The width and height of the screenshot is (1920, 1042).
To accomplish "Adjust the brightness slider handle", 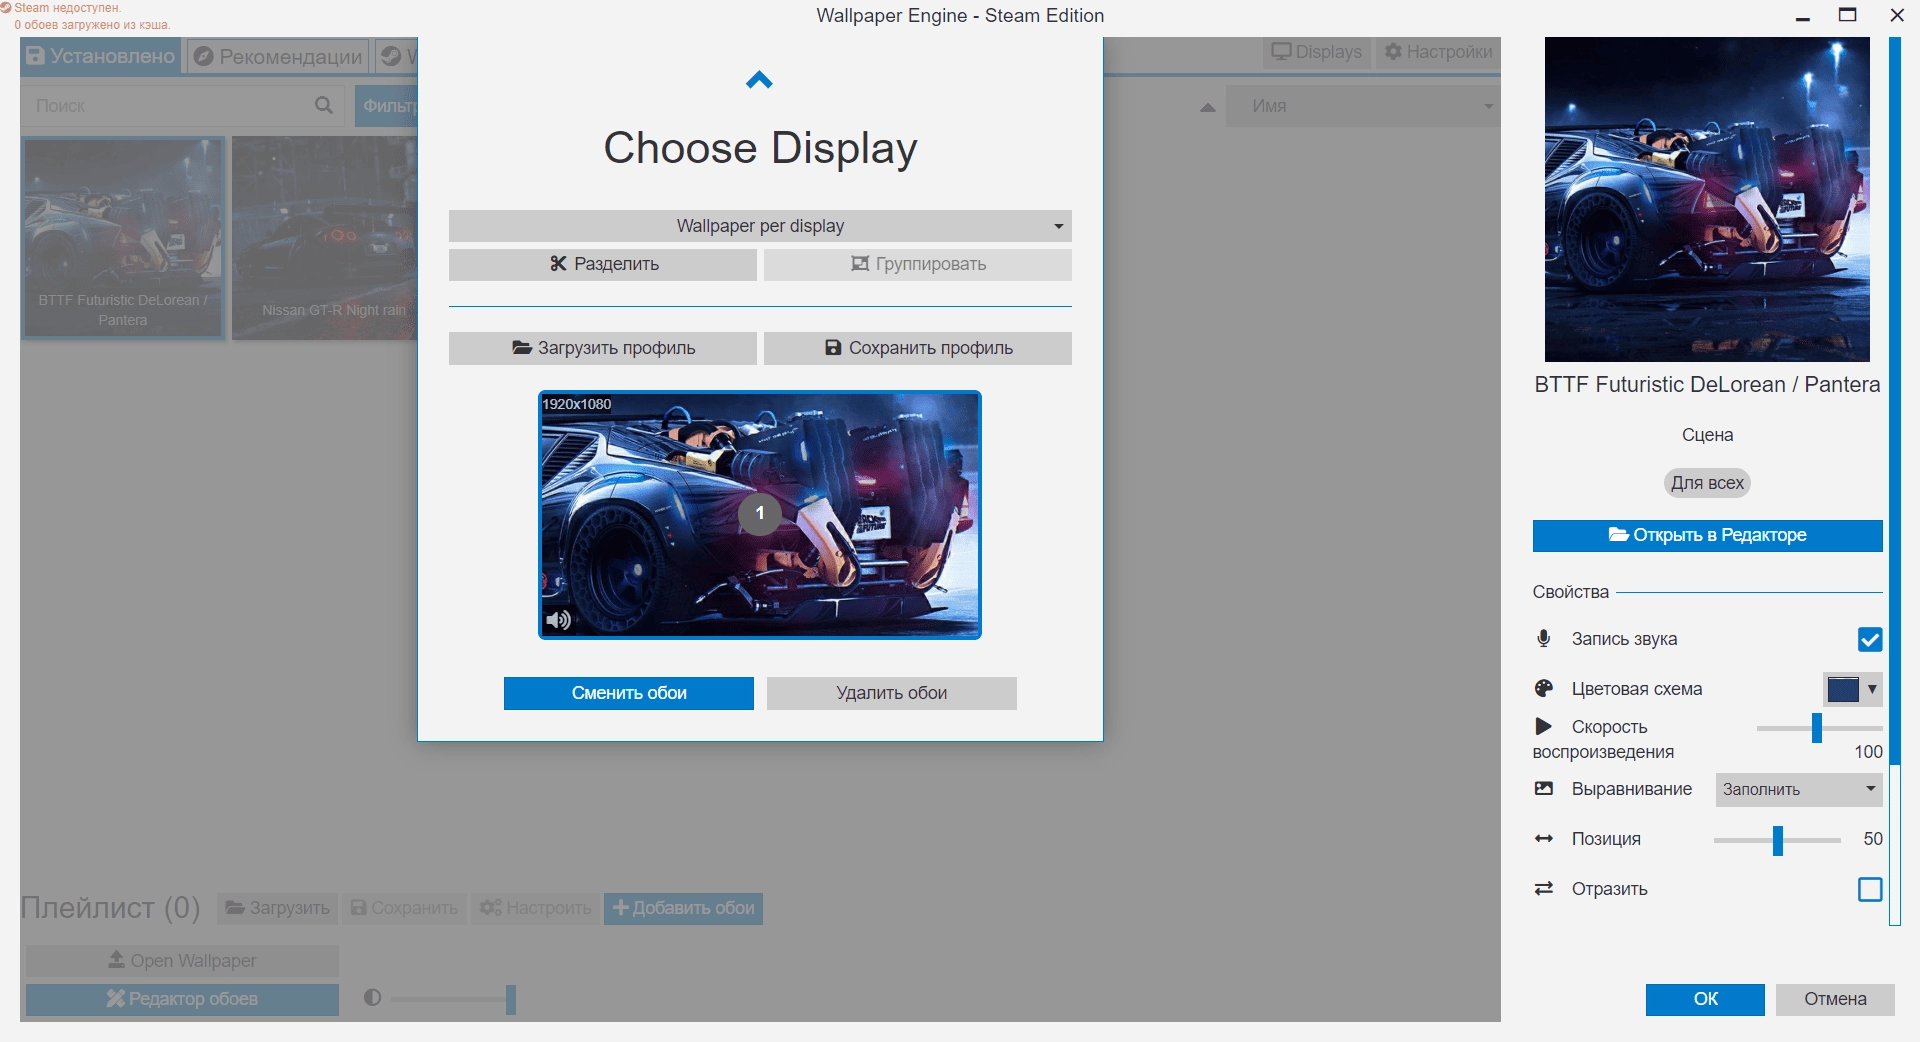I will (511, 999).
